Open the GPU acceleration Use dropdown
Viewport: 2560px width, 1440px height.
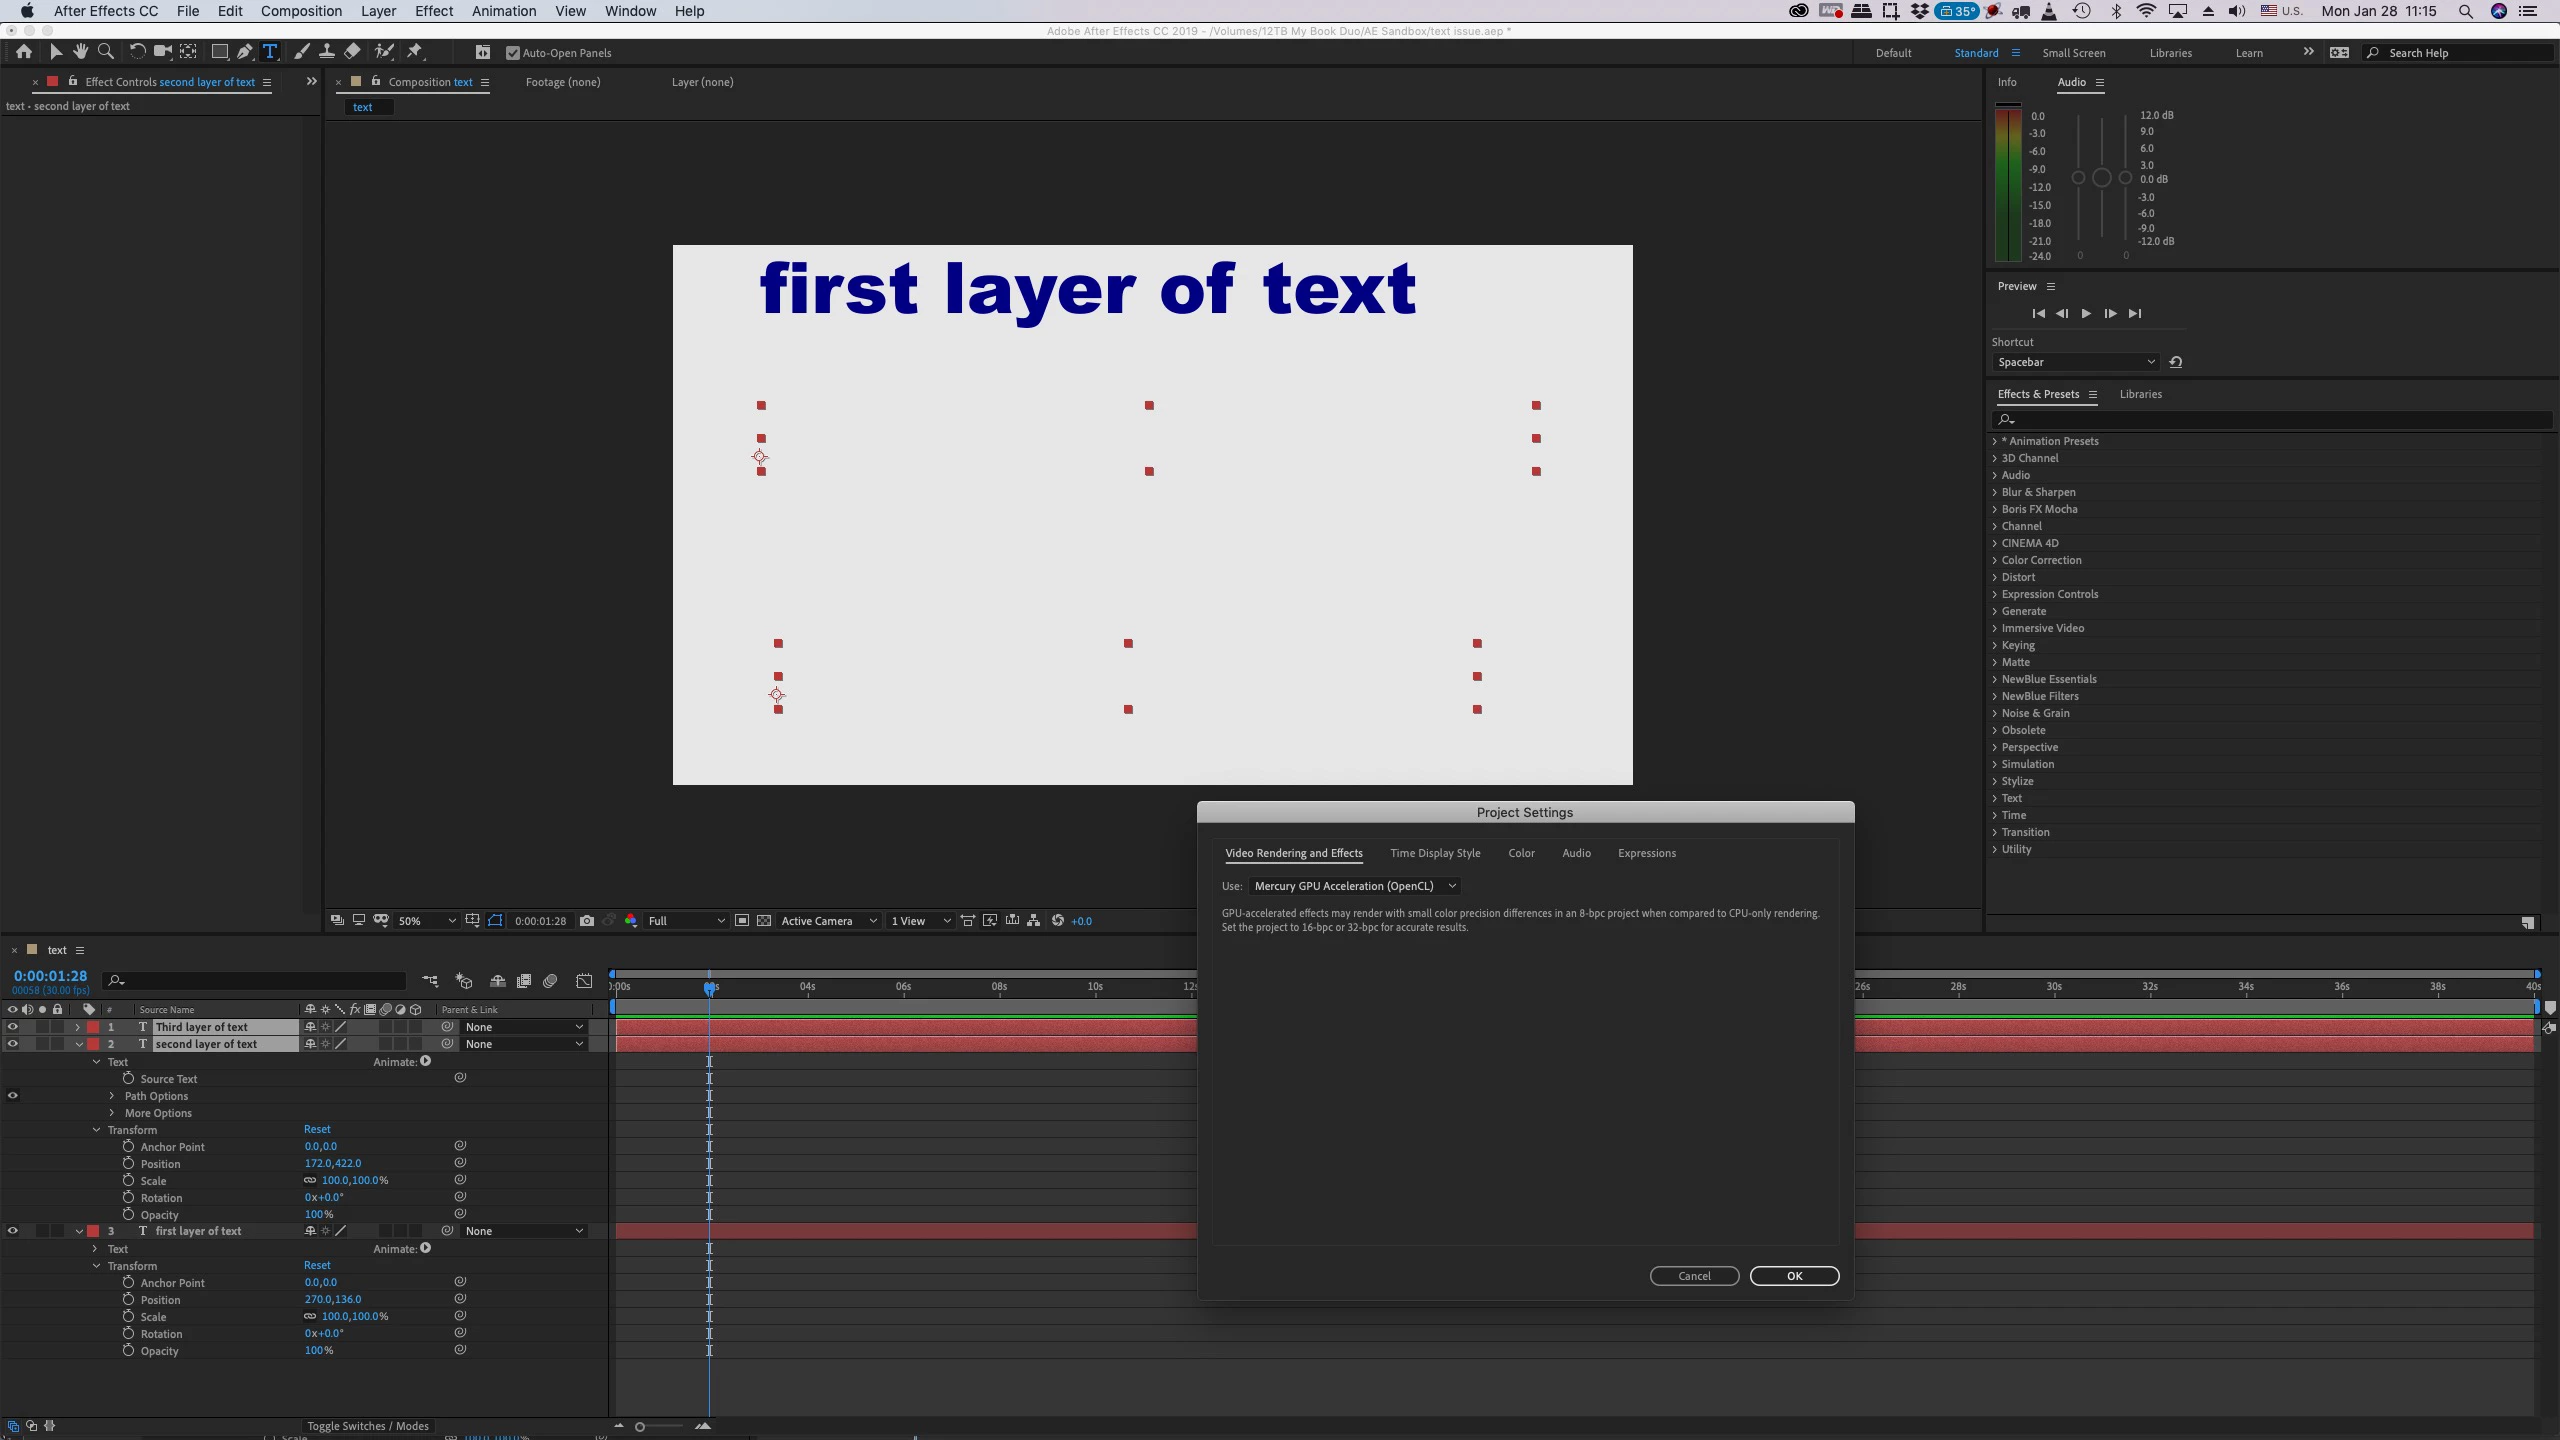pos(1354,886)
